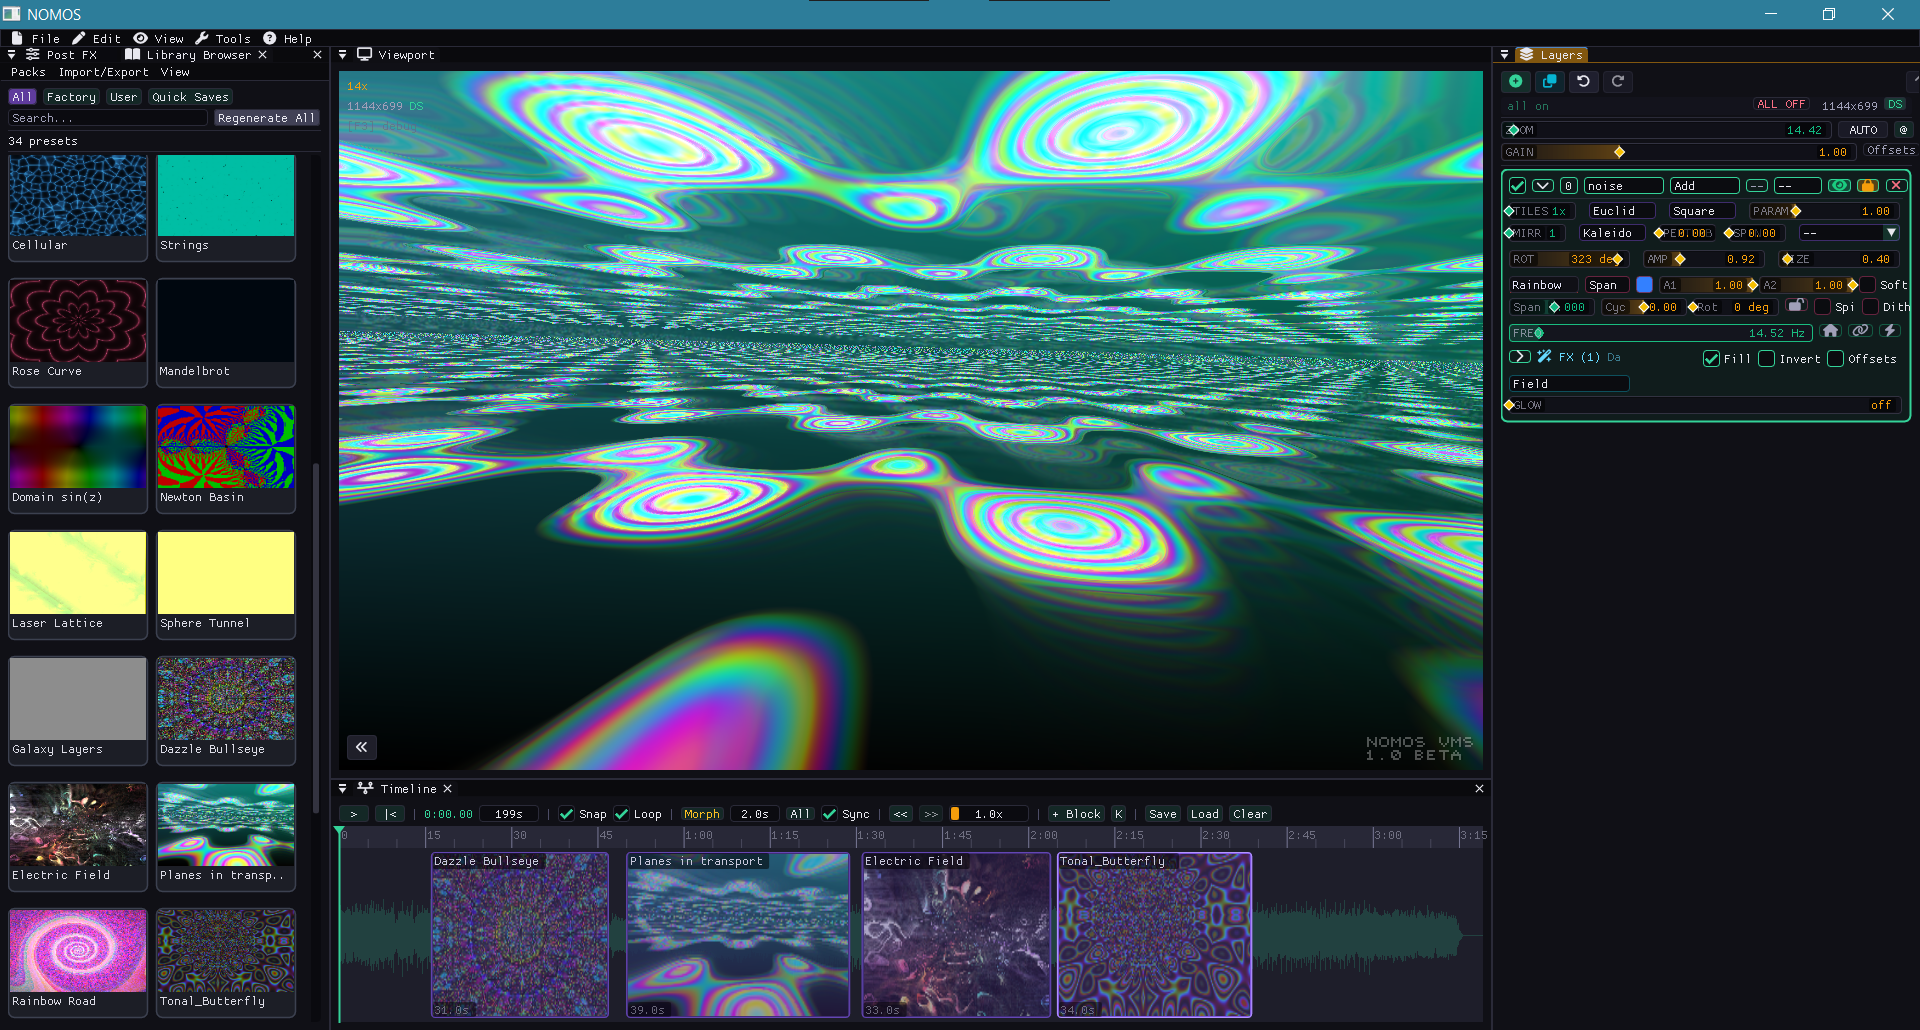This screenshot has width=1920, height=1030.
Task: Undo the last action in the Layers panel
Action: pyautogui.click(x=1584, y=81)
